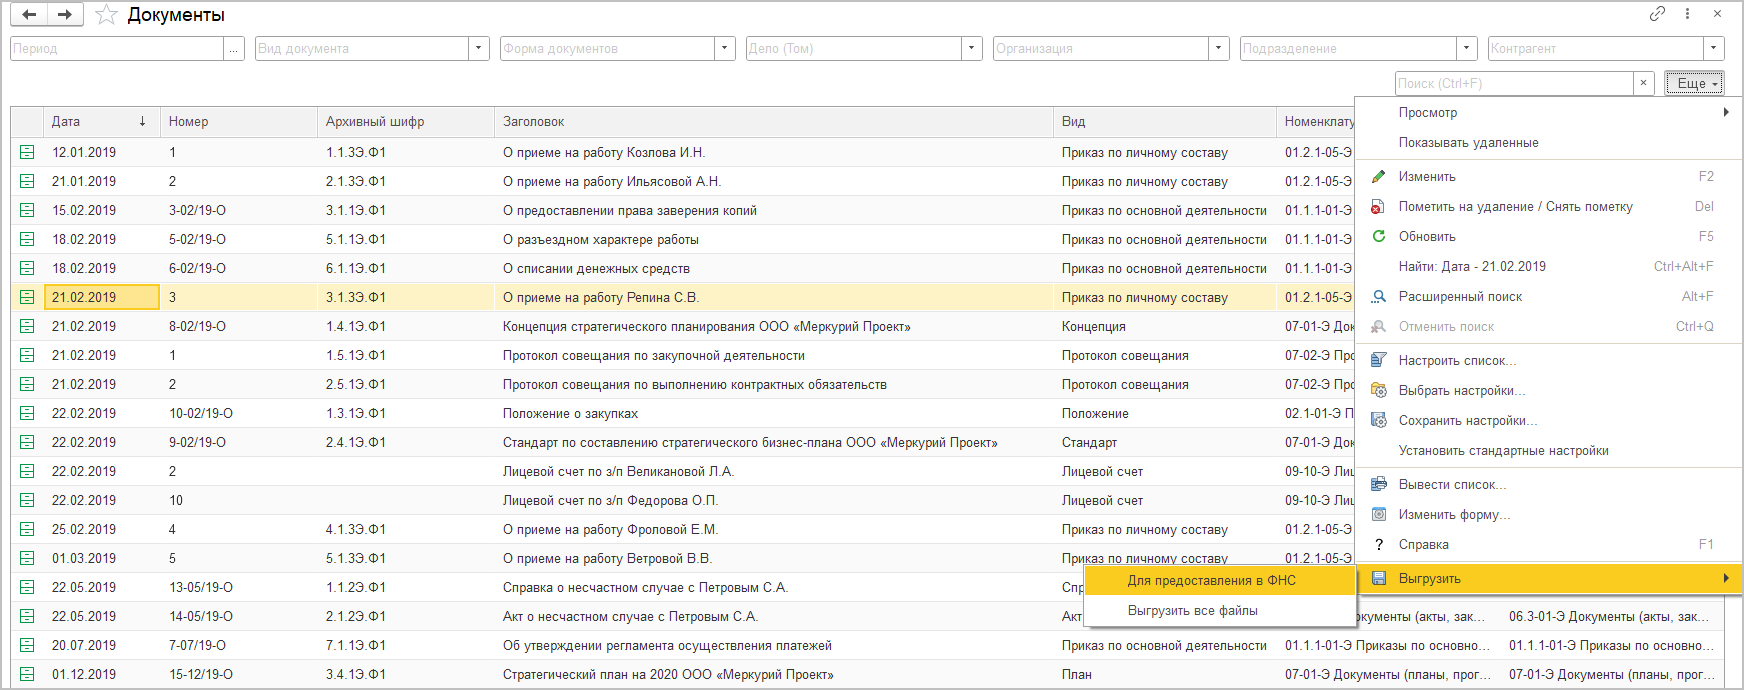This screenshot has height=690, width=1744.
Task: Click Расширенный поиск menu entry
Action: 1460,296
